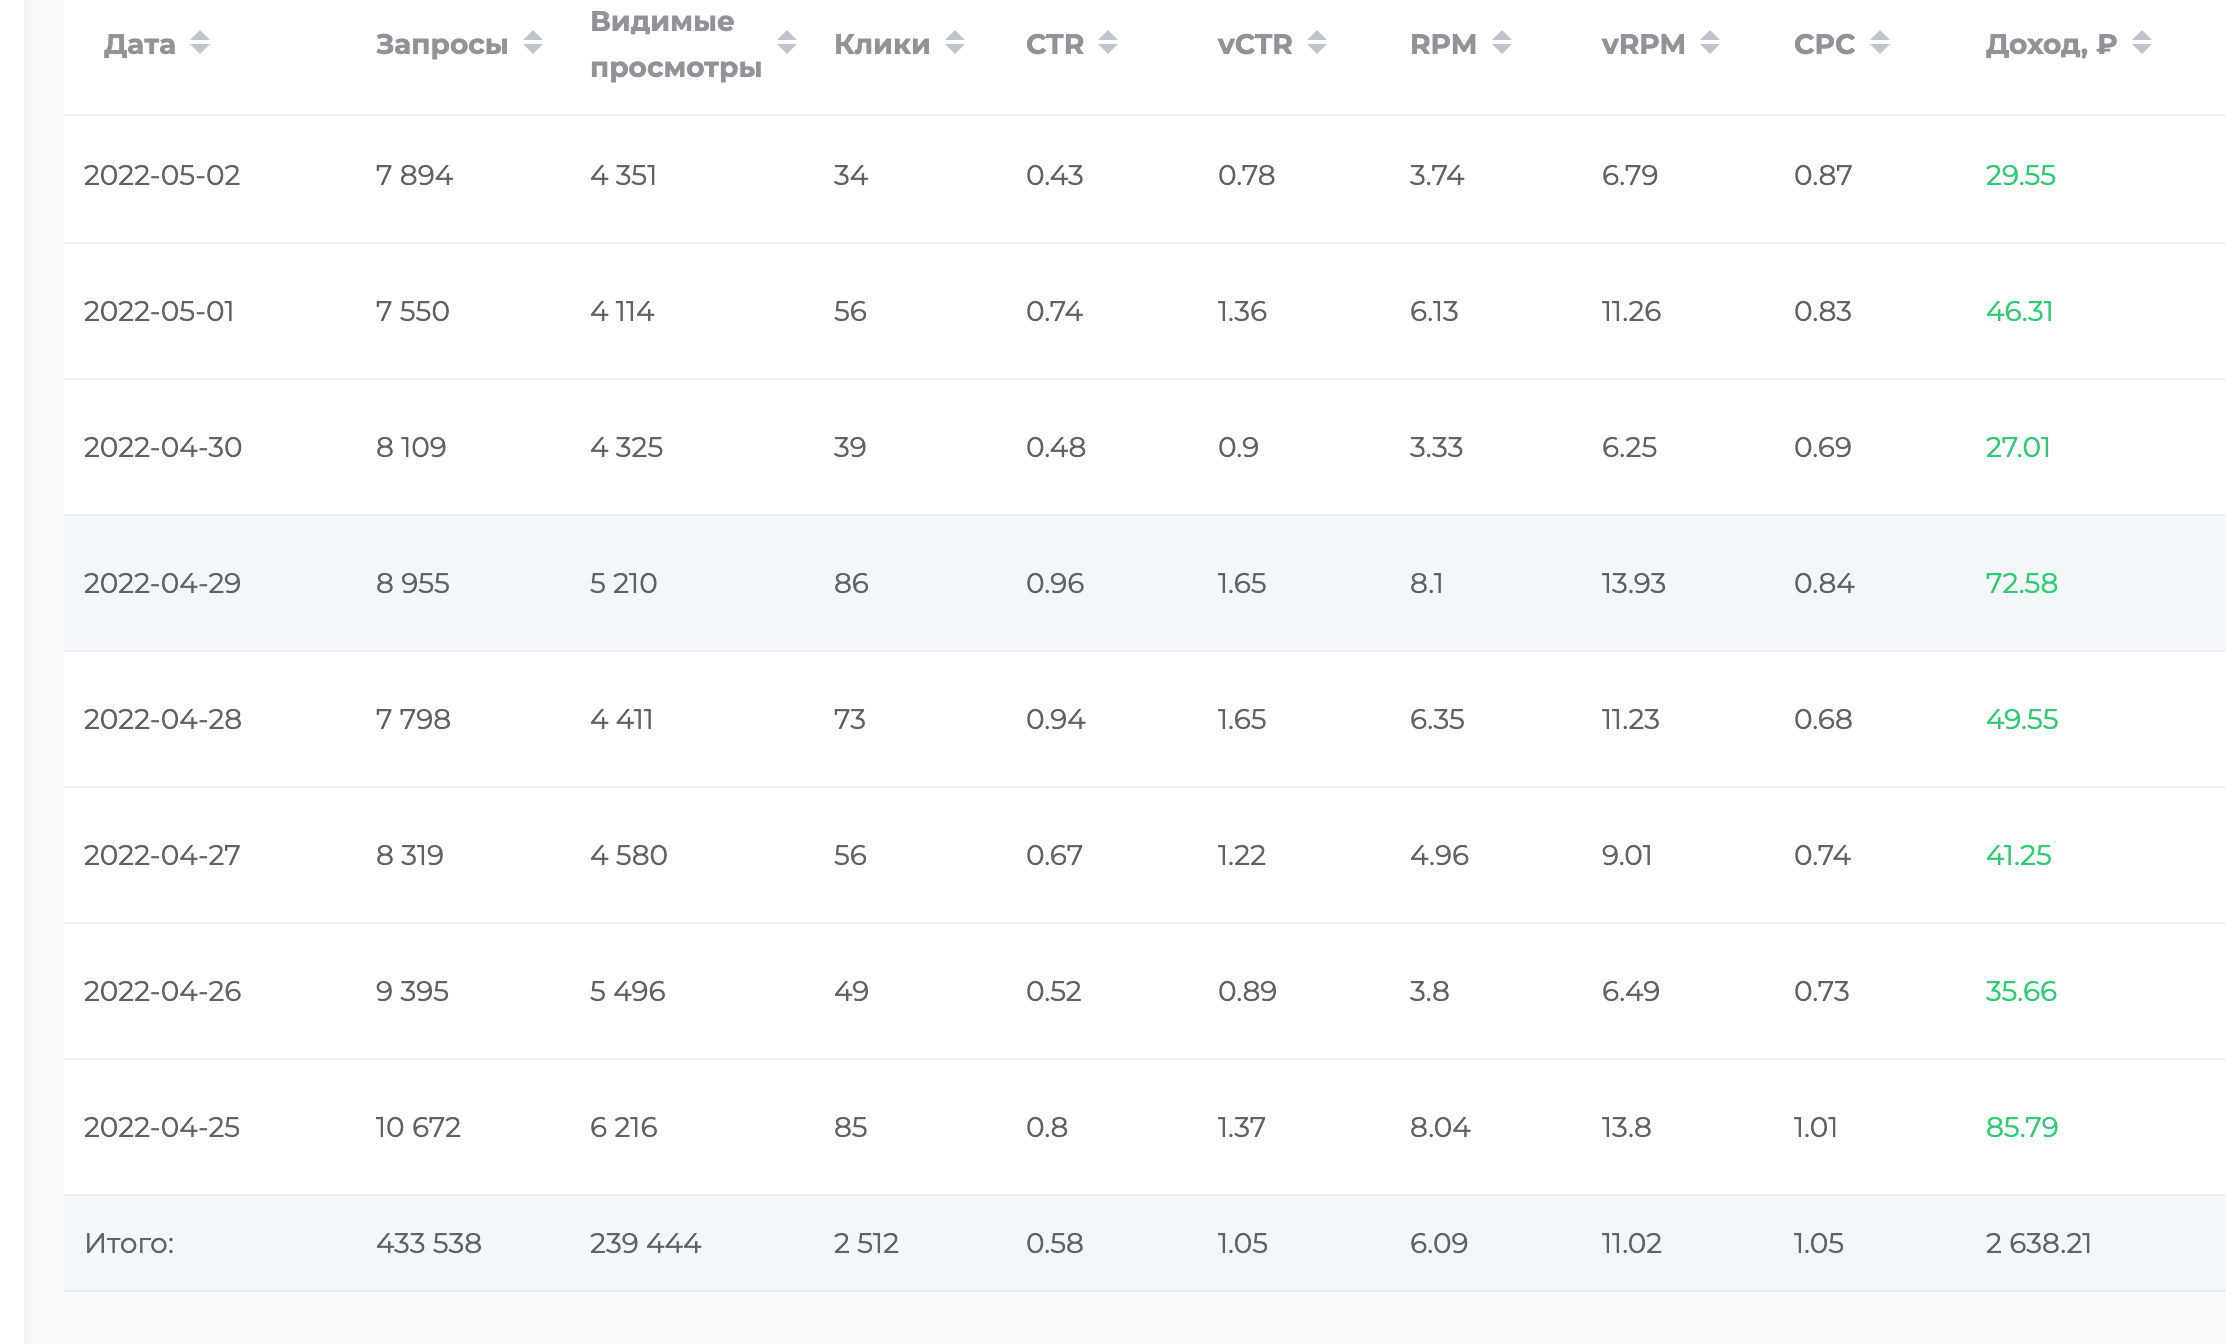Select the 2022-04-25 date cell
Viewport: 2226px width, 1344px height.
point(162,1128)
